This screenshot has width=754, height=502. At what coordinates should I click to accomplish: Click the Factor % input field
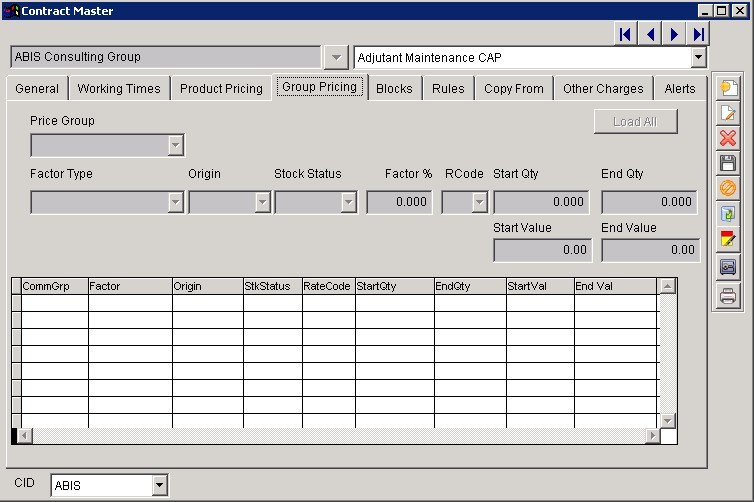[x=399, y=202]
